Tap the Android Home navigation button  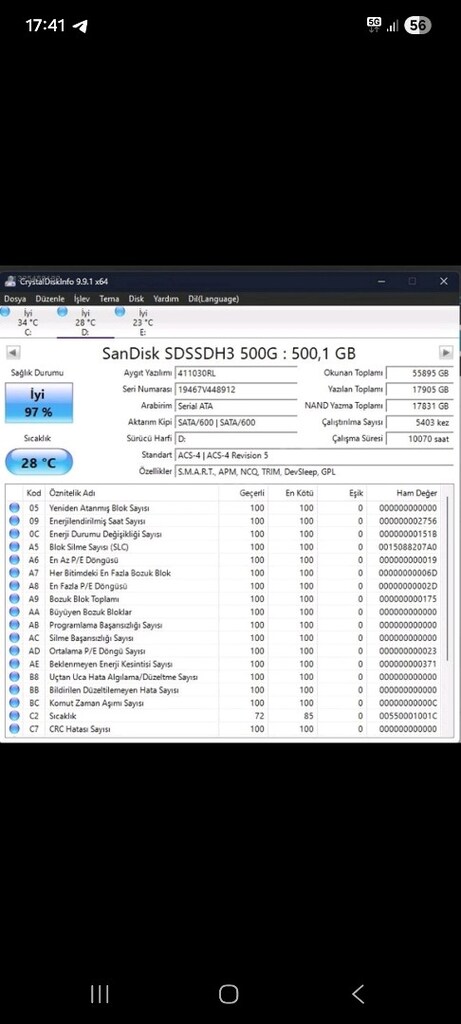coord(229,994)
